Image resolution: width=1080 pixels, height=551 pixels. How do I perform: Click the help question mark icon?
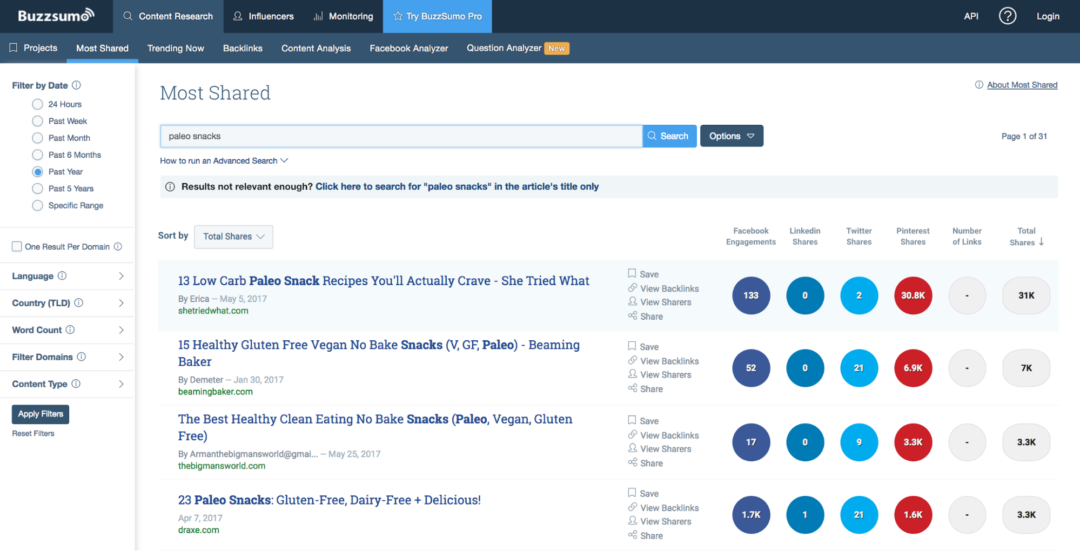1007,16
